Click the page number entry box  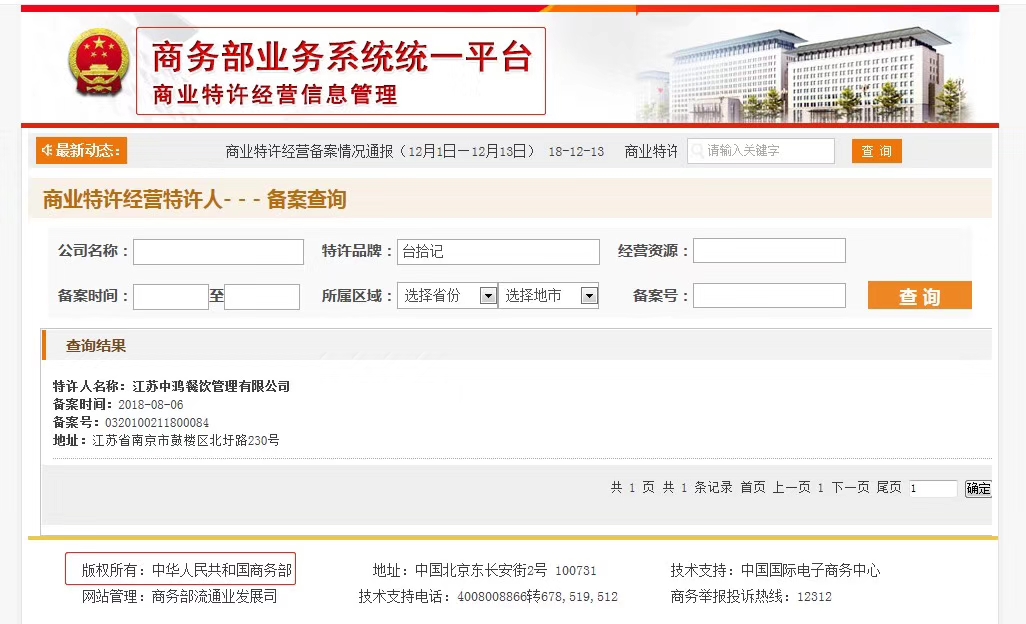coord(933,488)
